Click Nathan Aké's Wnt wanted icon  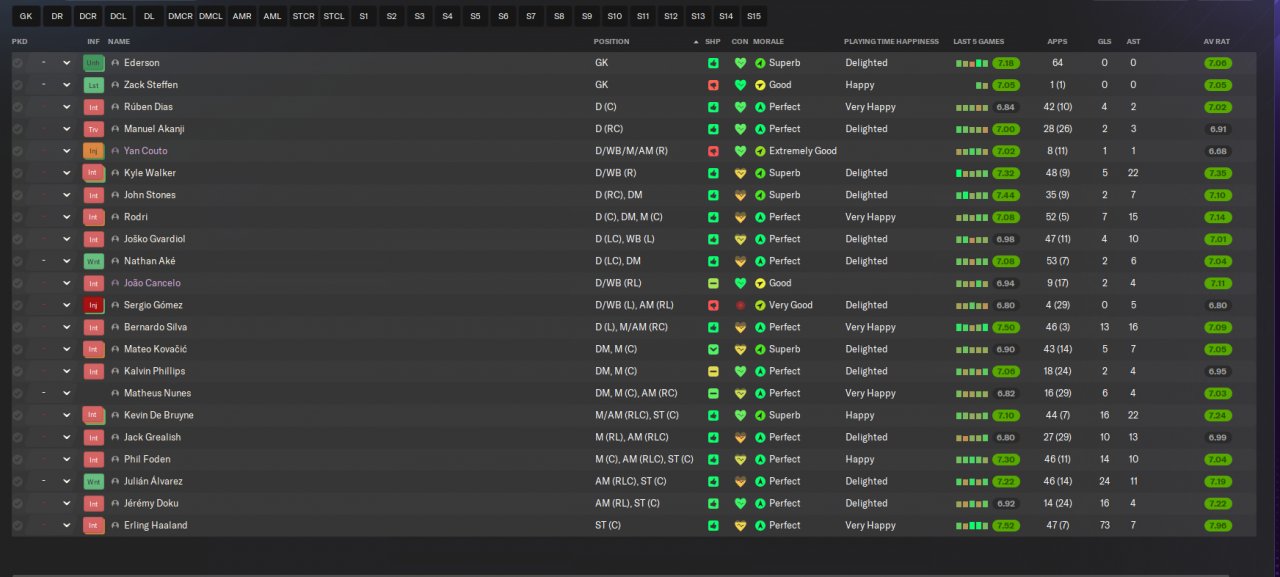(94, 261)
